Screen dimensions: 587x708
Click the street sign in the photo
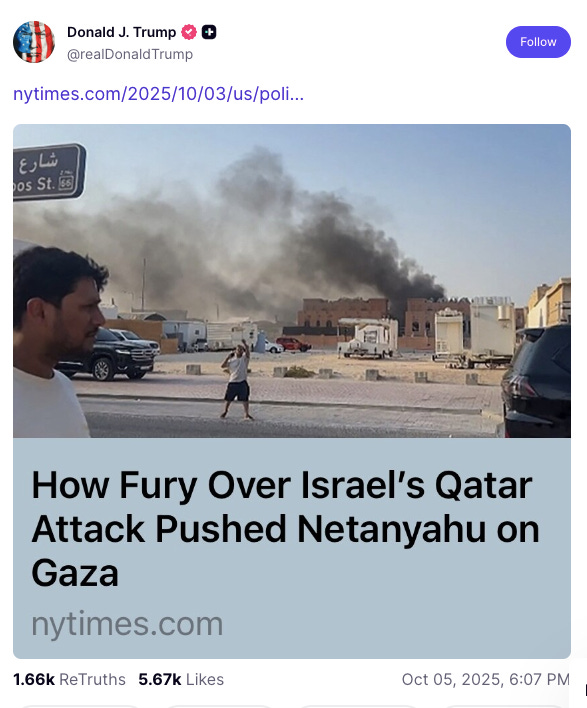click(49, 172)
